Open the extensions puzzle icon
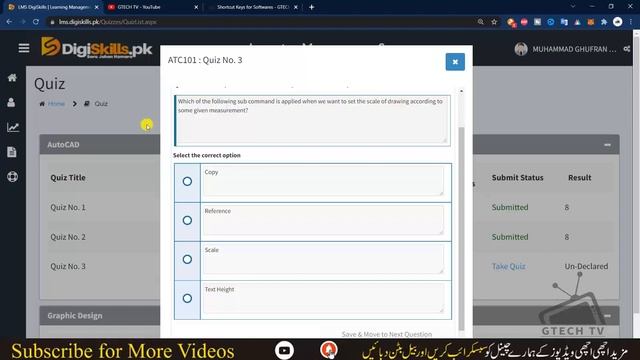The height and width of the screenshot is (360, 640). [x=604, y=22]
